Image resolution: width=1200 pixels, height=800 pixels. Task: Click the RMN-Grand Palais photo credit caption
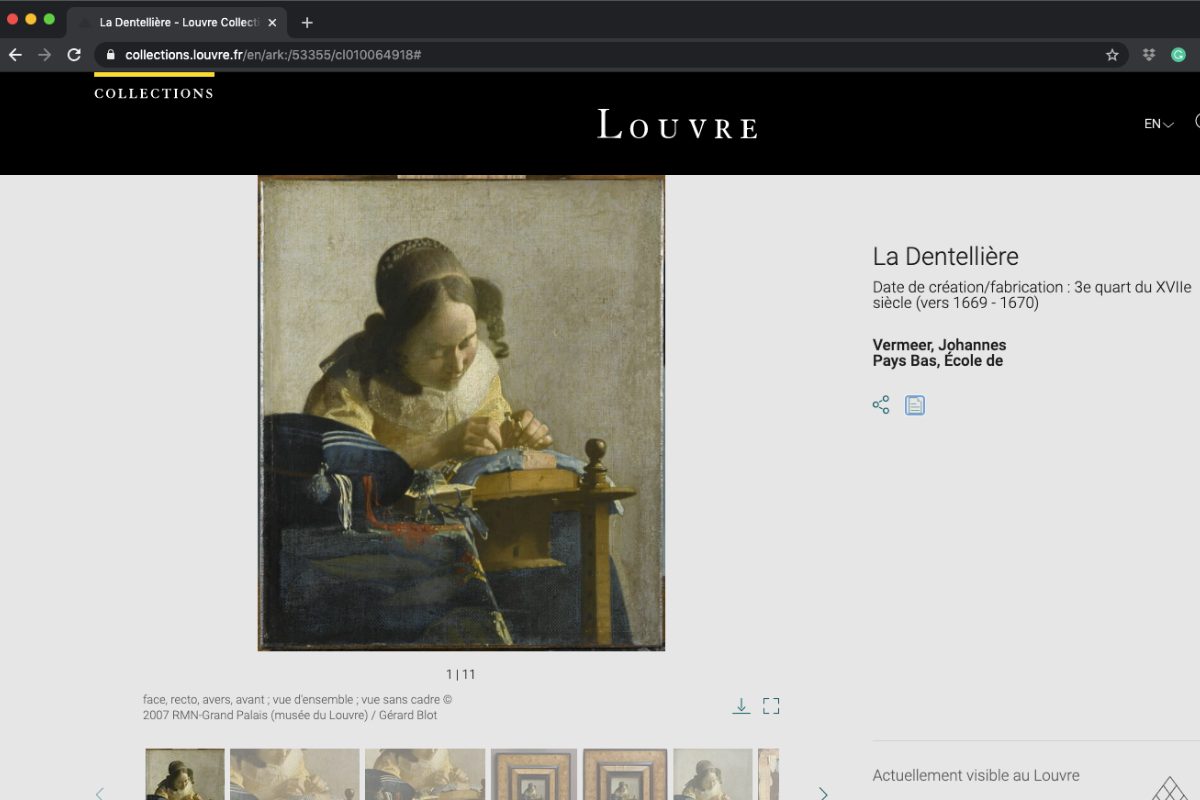[x=298, y=708]
